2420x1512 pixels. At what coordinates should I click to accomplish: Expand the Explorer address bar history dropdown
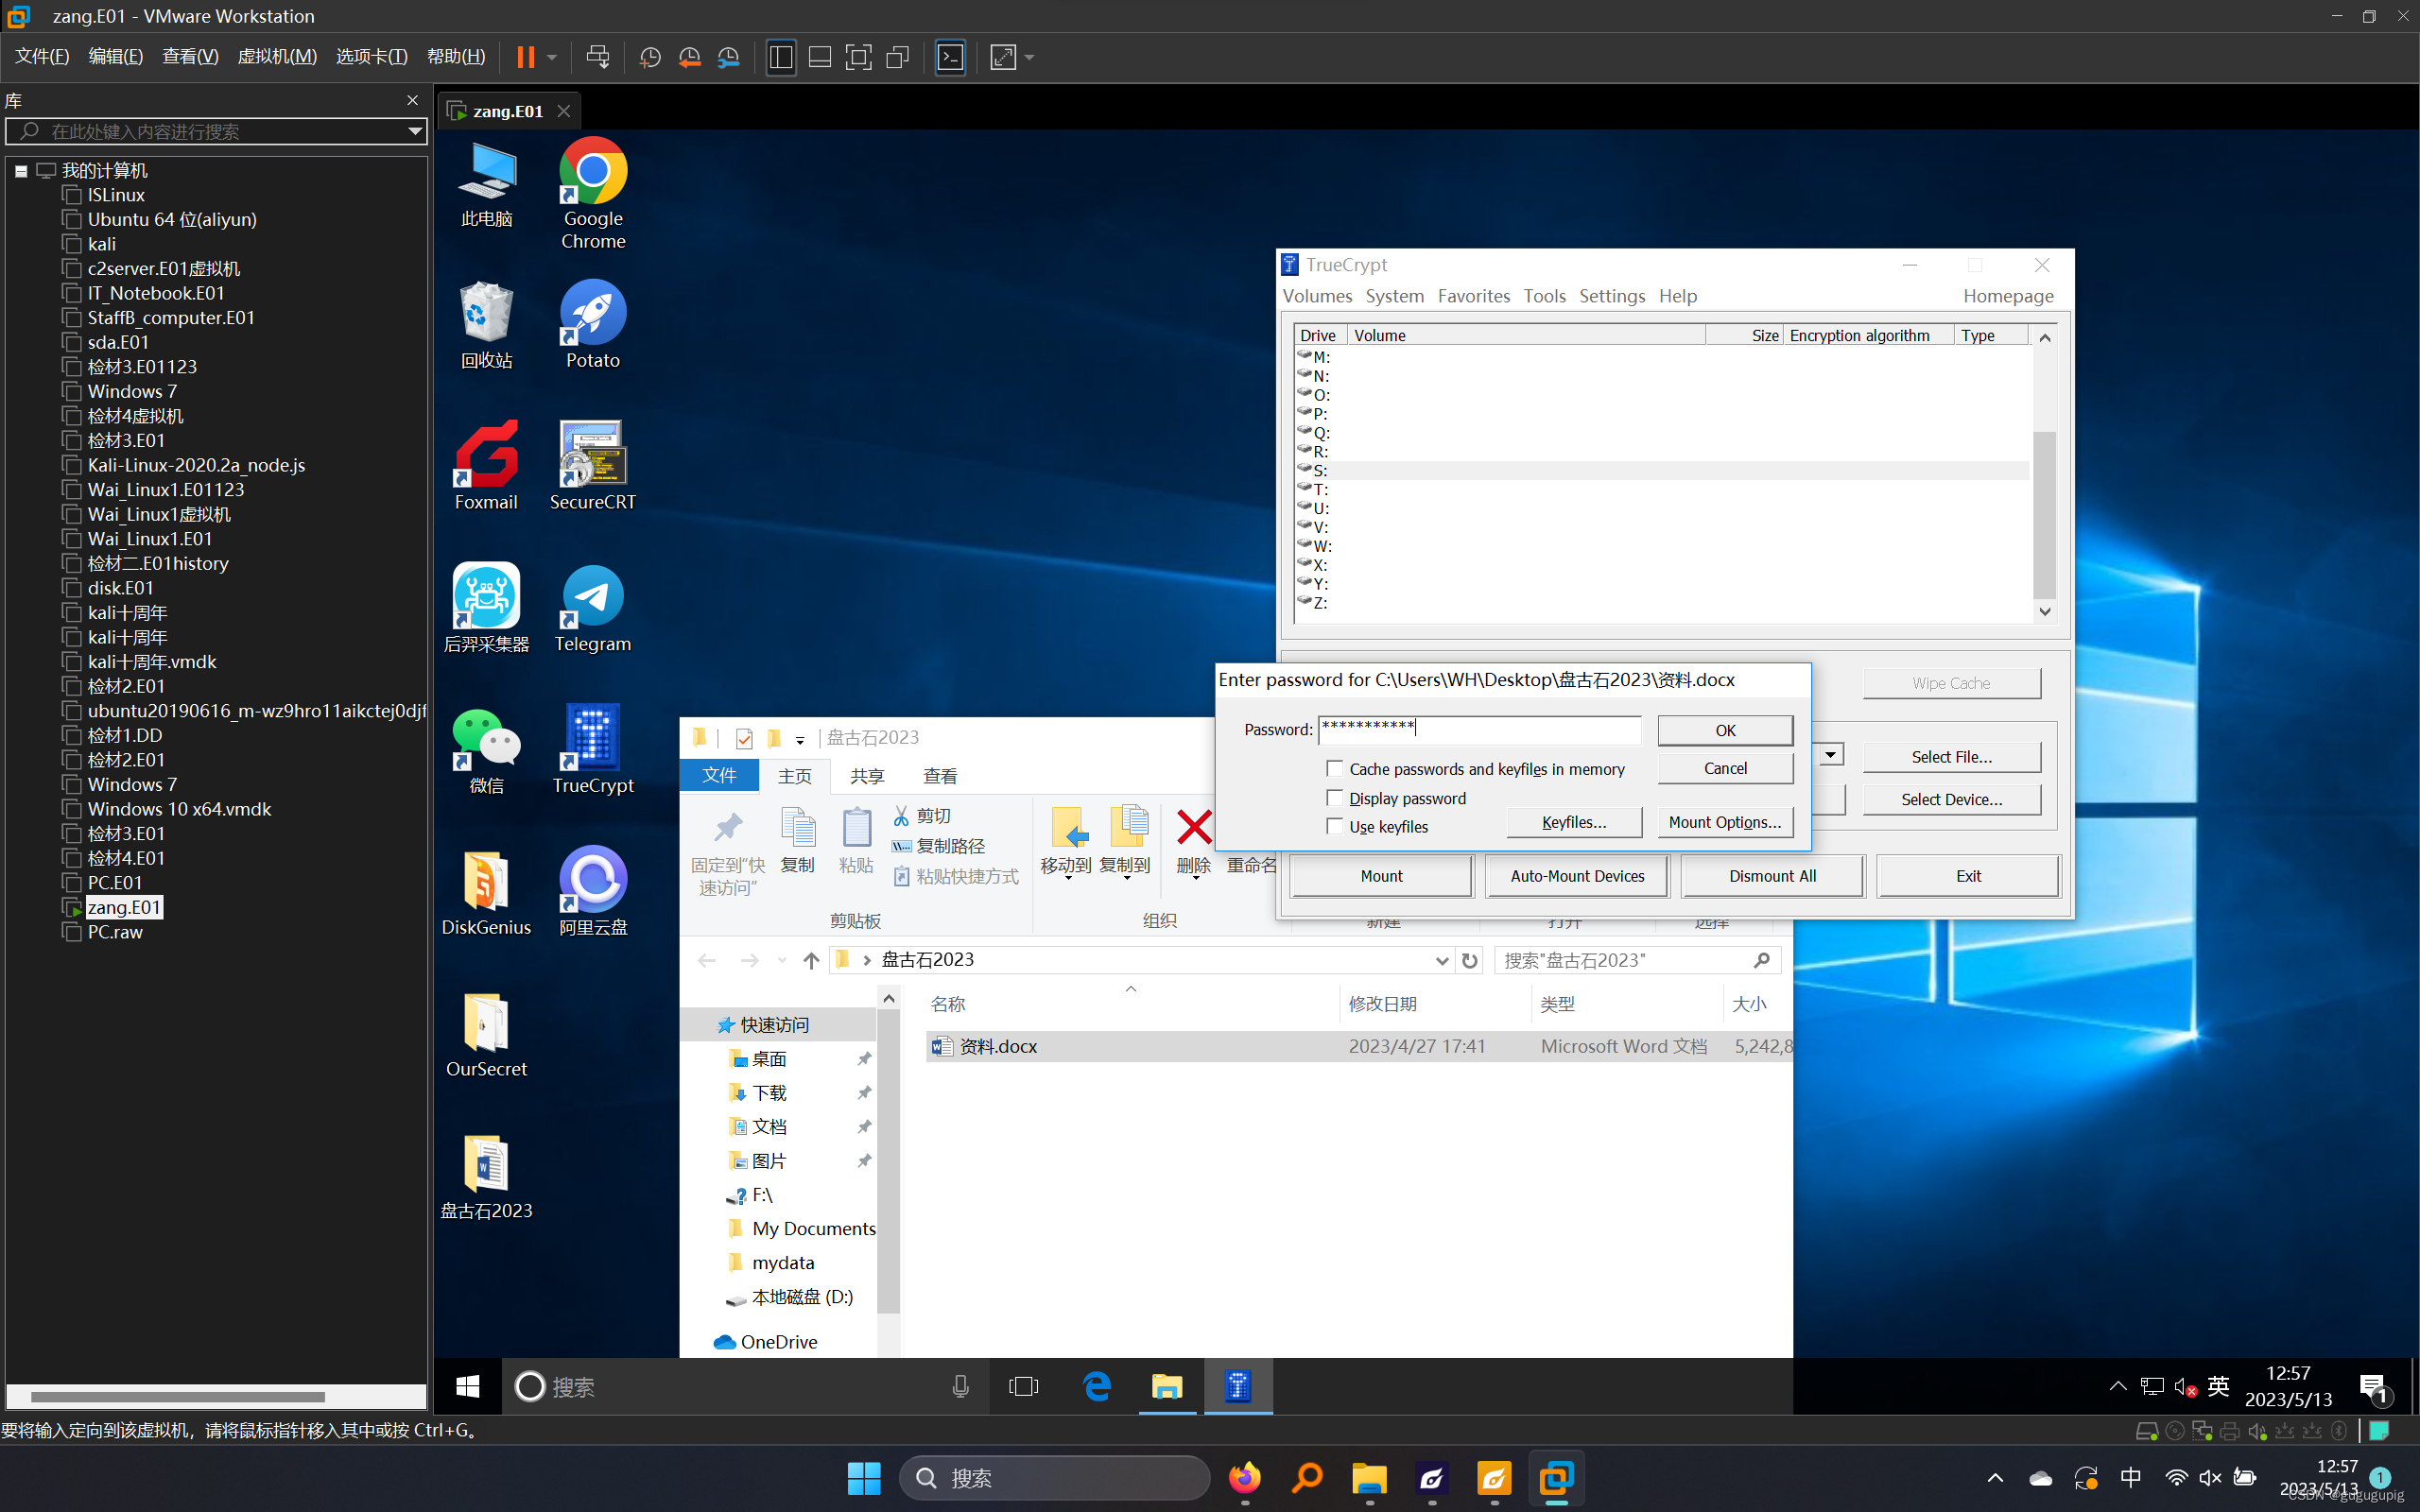pos(1441,960)
